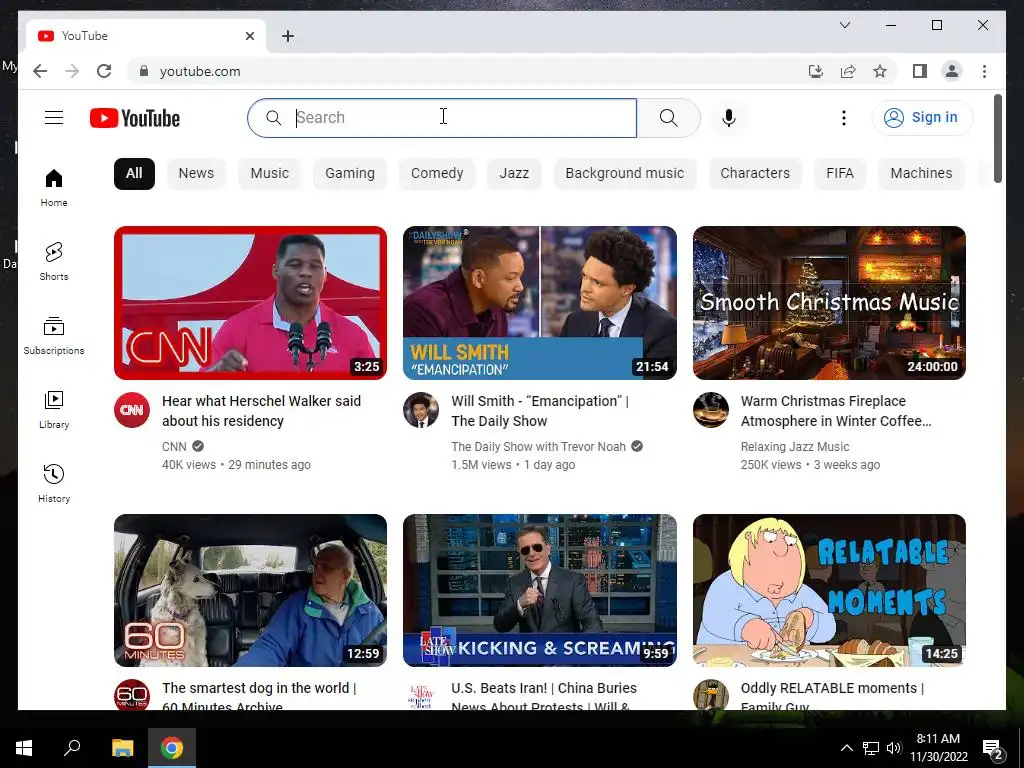
Task: Toggle Chrome side panel icon
Action: click(920, 71)
